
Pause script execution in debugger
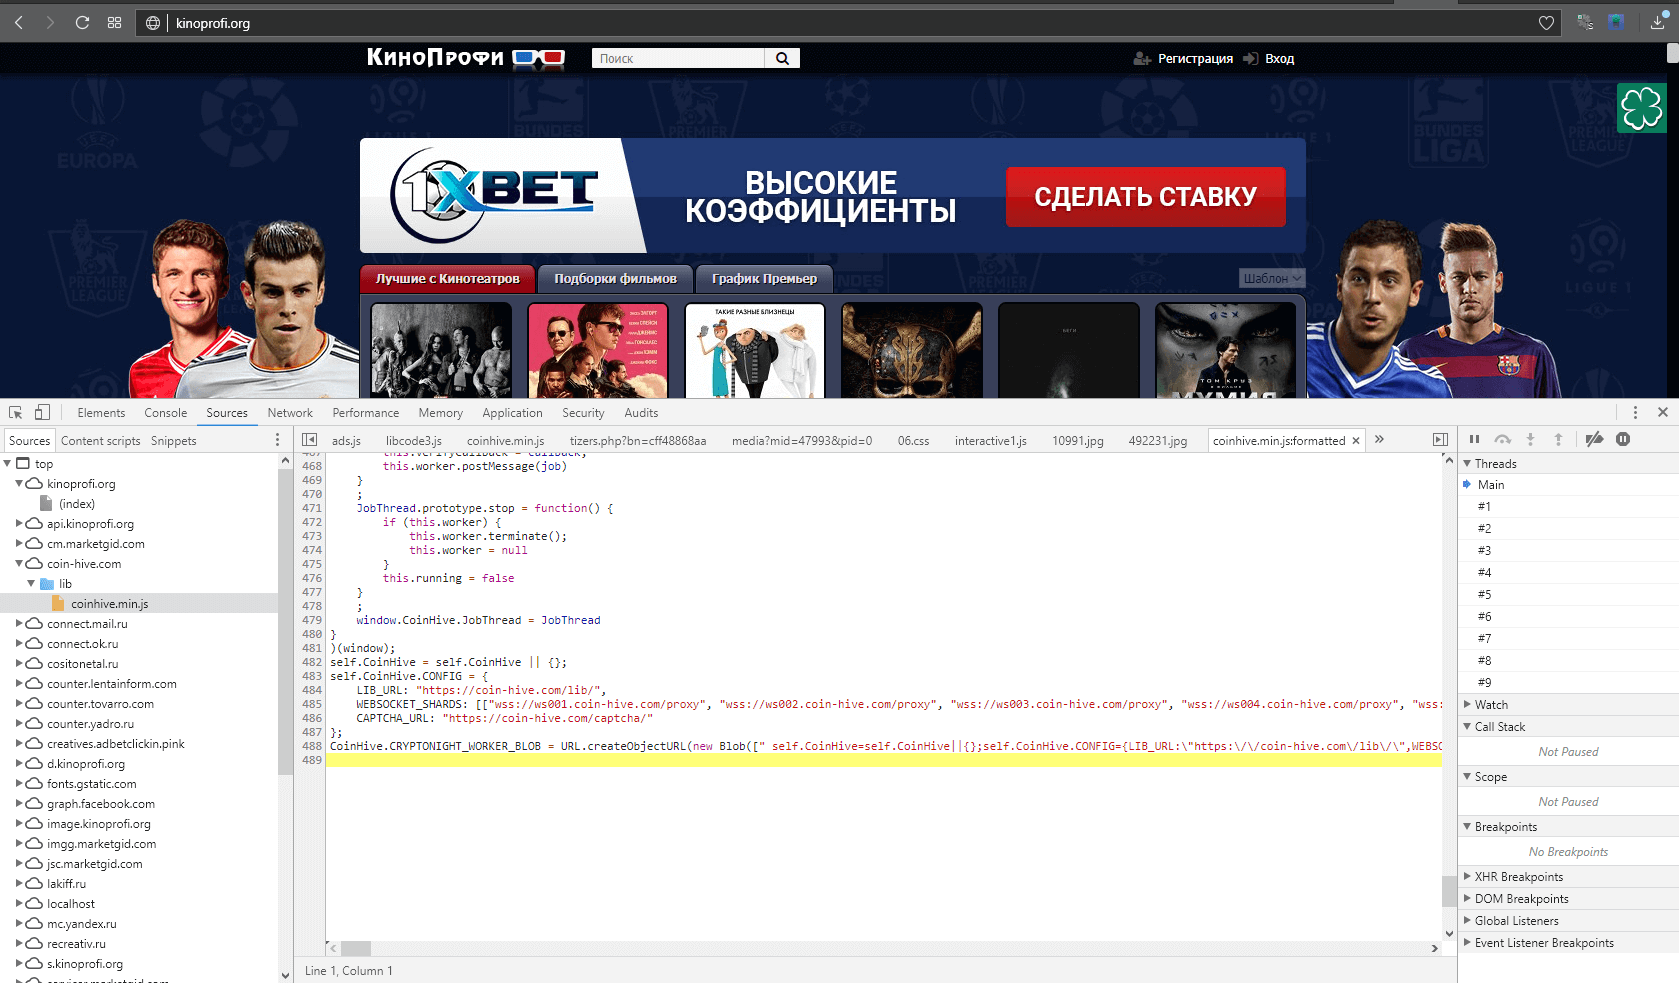pyautogui.click(x=1474, y=440)
